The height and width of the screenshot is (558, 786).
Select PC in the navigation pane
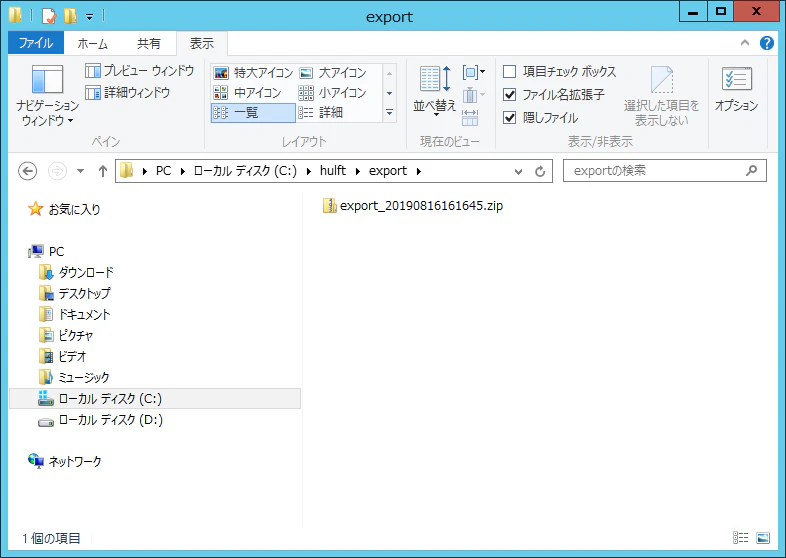47,251
